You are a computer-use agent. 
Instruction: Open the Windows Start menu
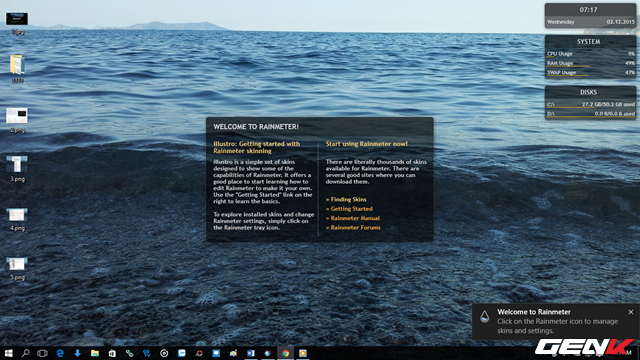pyautogui.click(x=8, y=353)
